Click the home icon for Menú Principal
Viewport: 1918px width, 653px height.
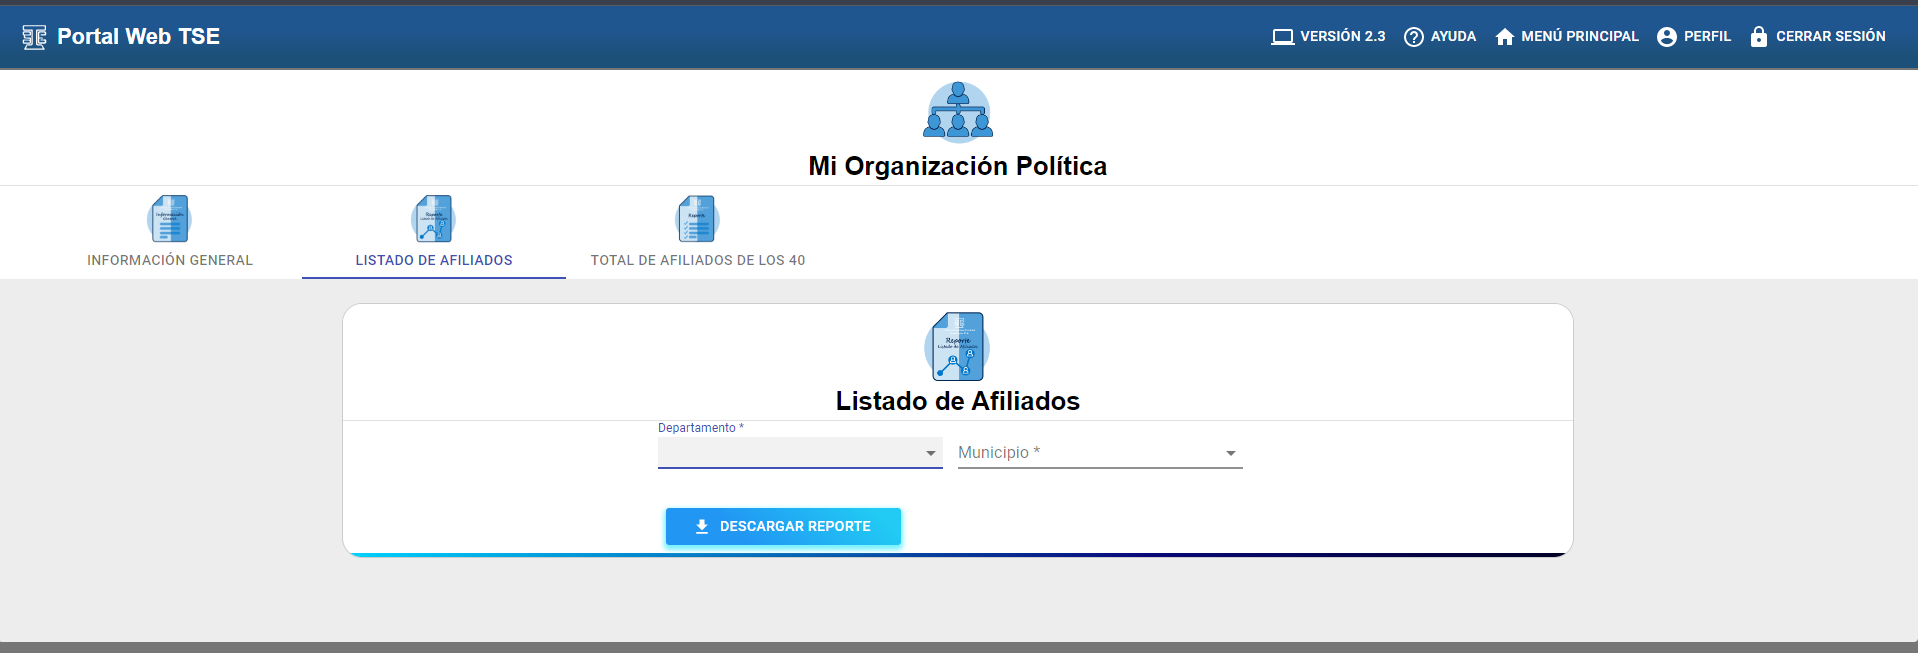[1504, 37]
